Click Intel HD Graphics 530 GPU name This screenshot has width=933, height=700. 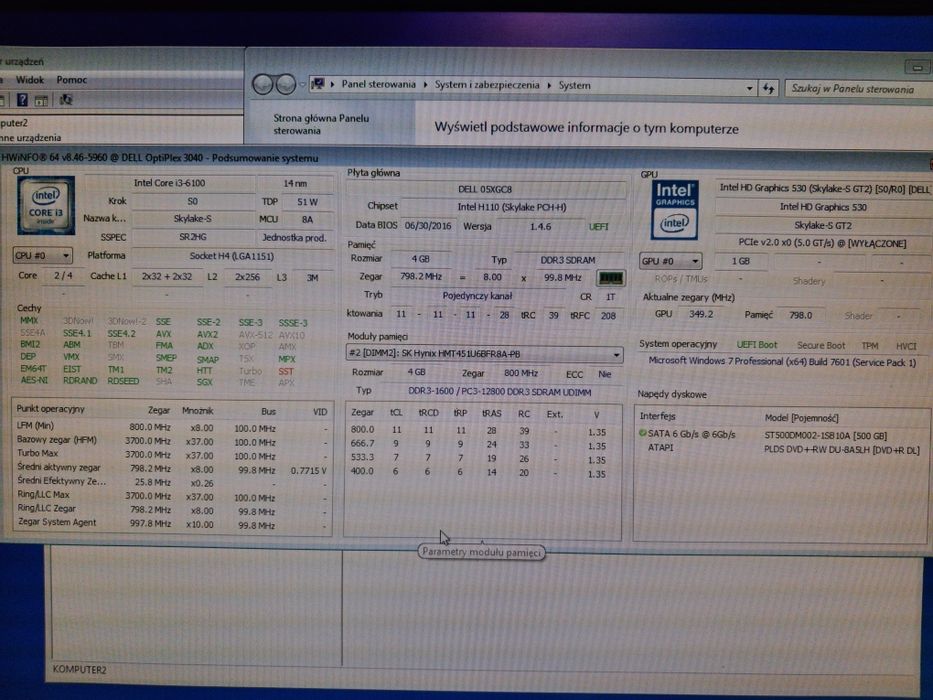click(x=823, y=207)
